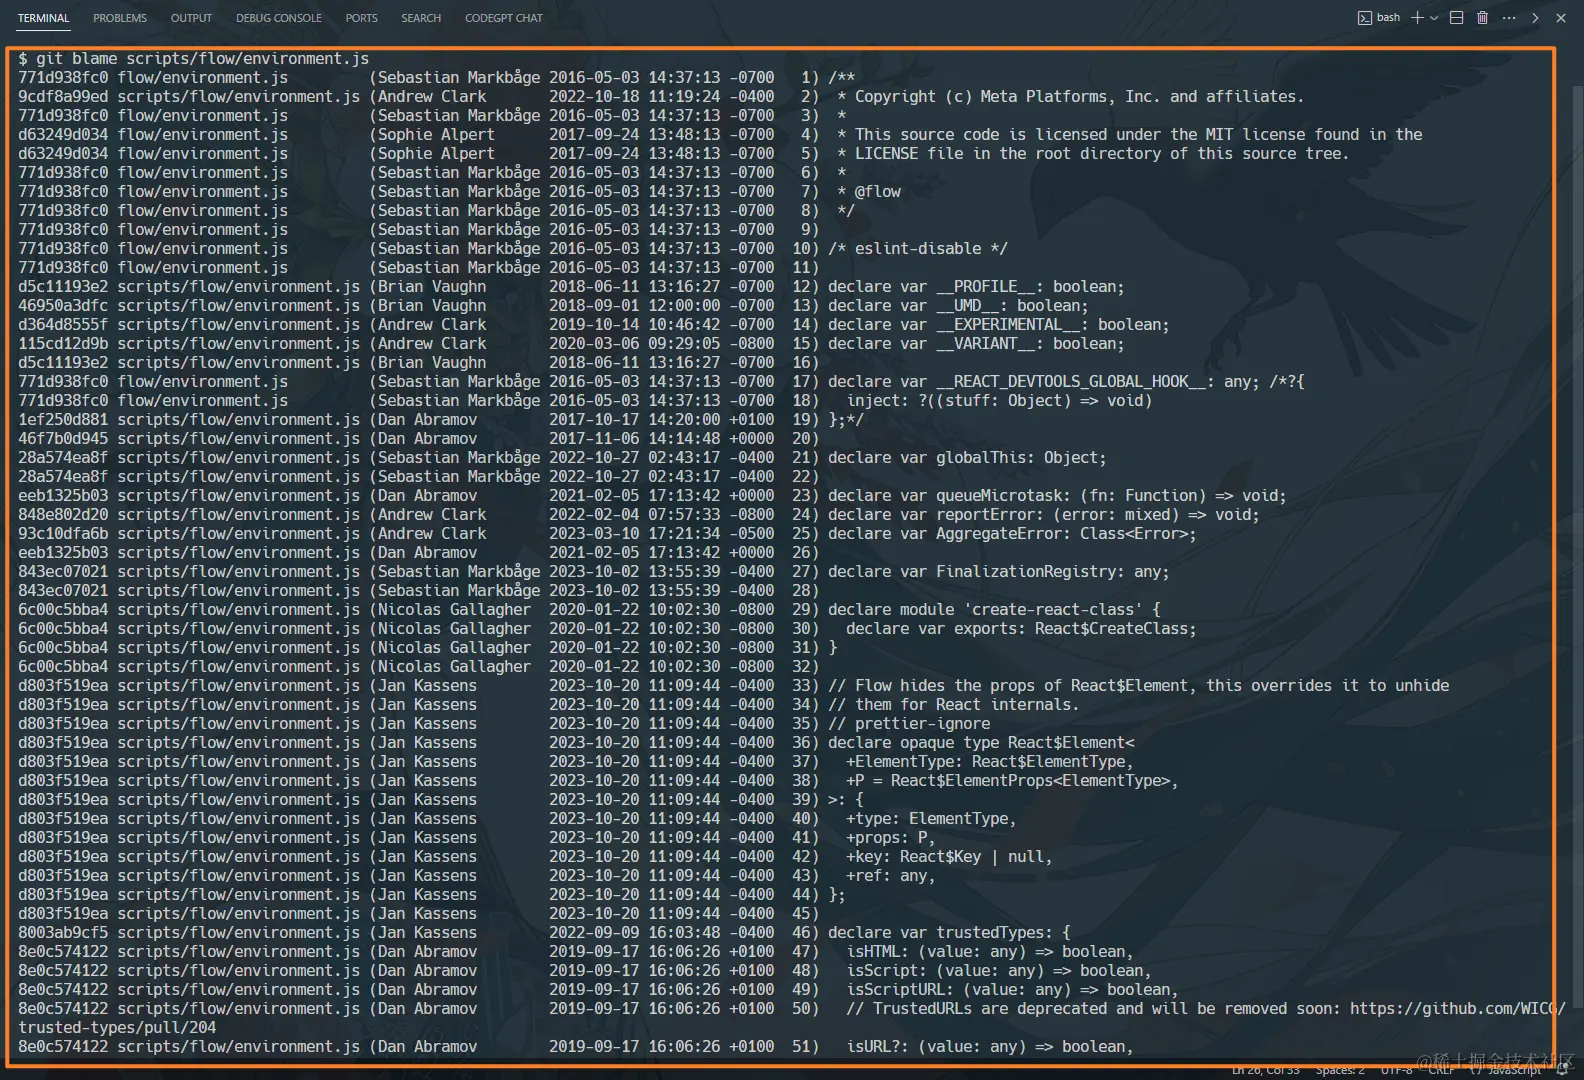Open the PROBLEMS tab
Image resolution: width=1584 pixels, height=1080 pixels.
[x=120, y=18]
